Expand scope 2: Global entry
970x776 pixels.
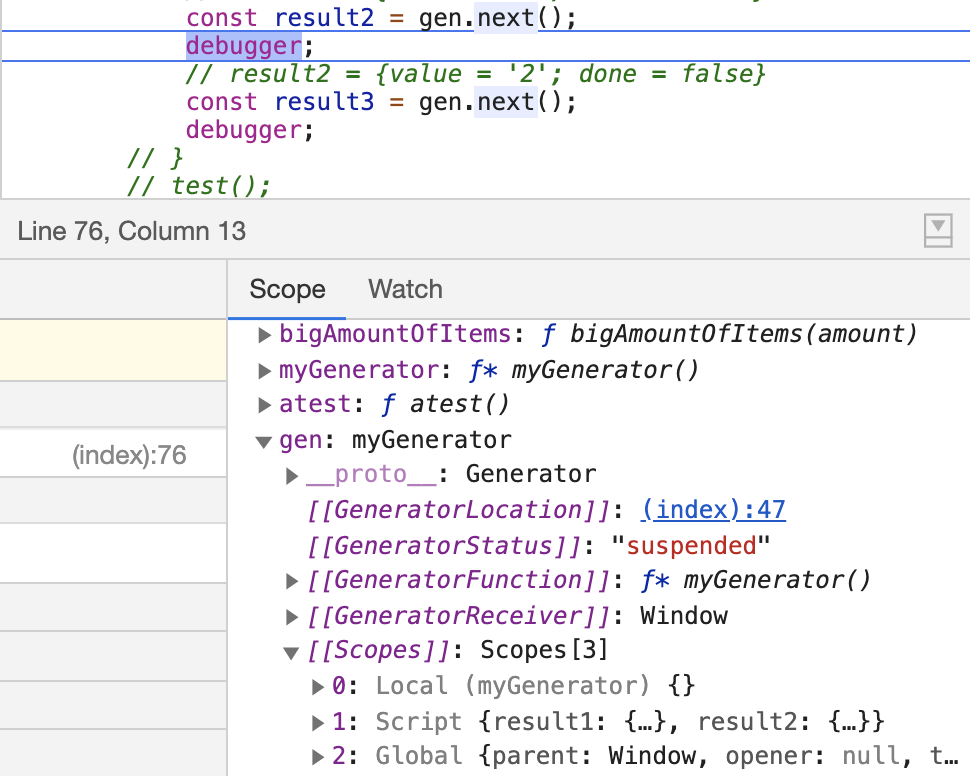[318, 756]
